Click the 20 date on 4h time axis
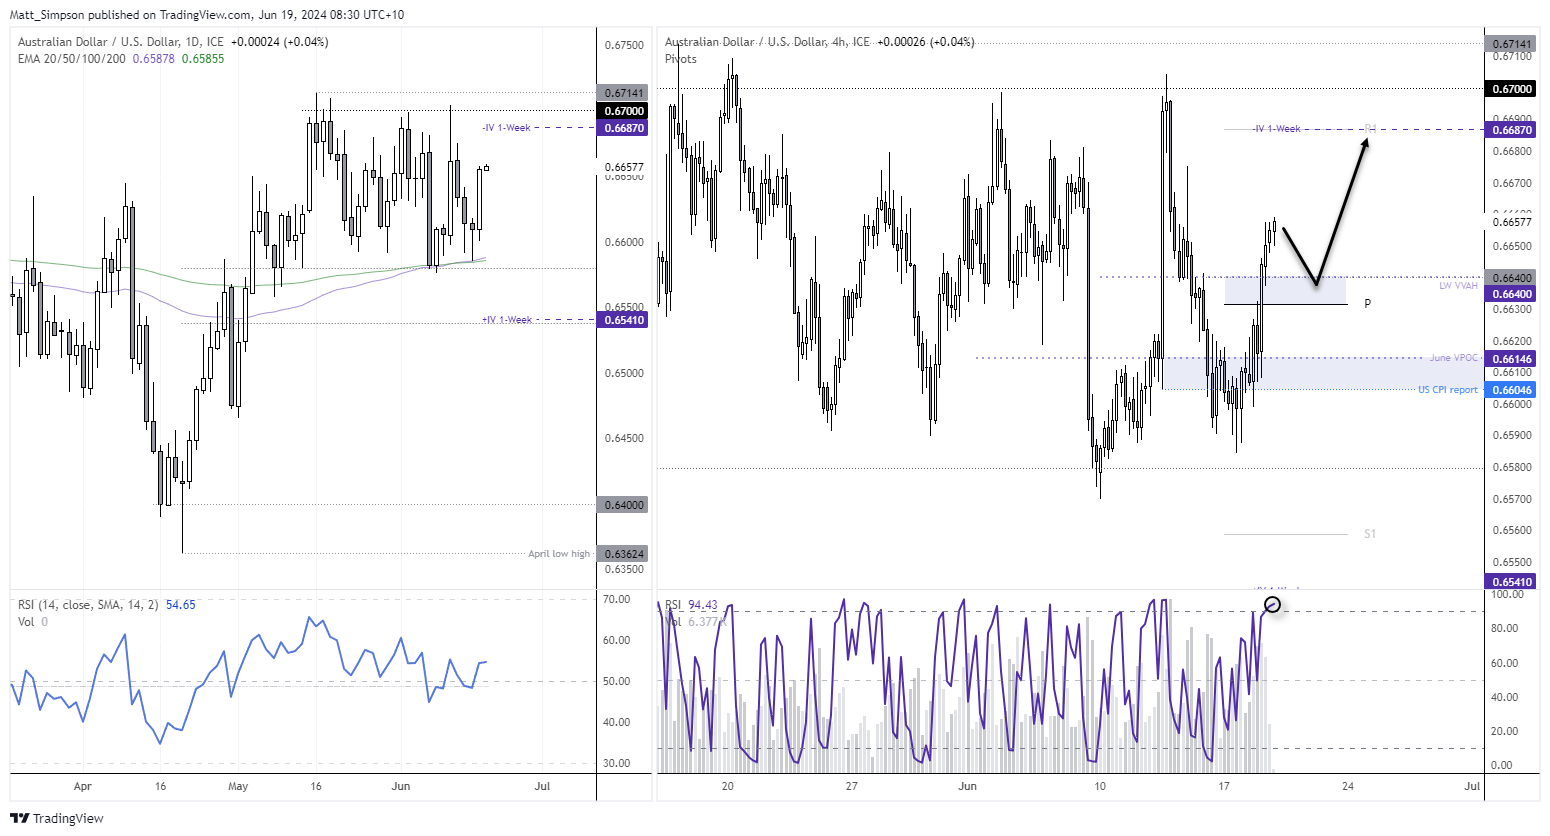The height and width of the screenshot is (836, 1550). [727, 786]
